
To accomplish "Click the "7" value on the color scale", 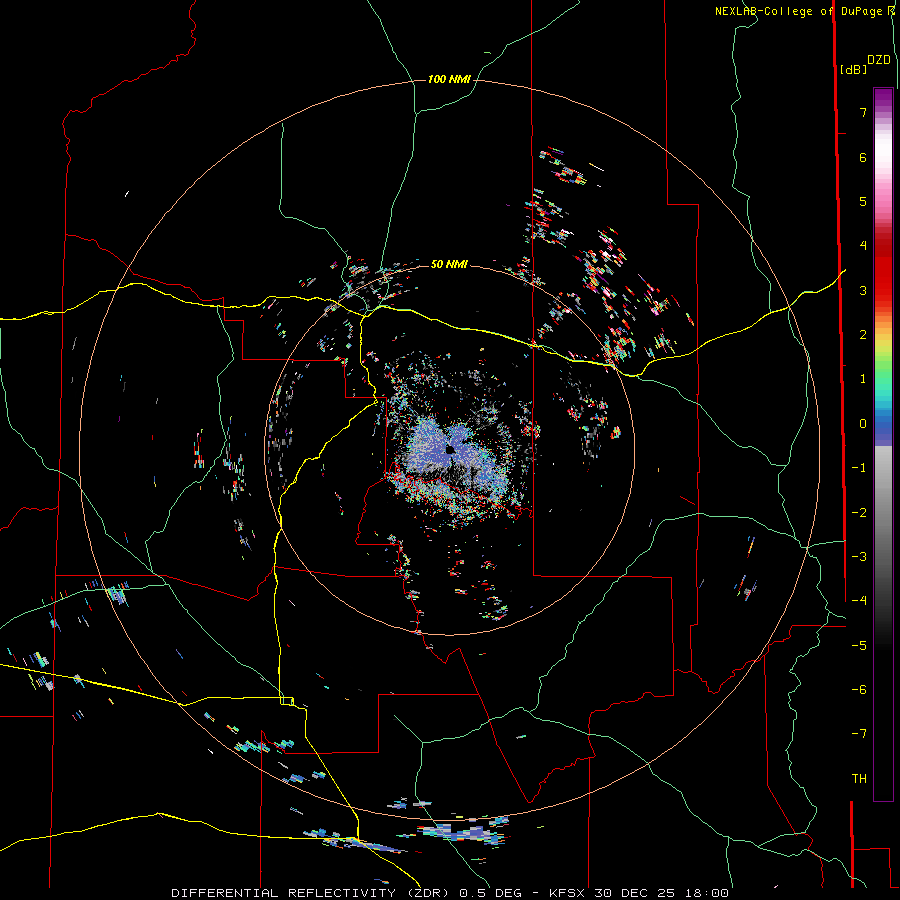I will pyautogui.click(x=863, y=112).
